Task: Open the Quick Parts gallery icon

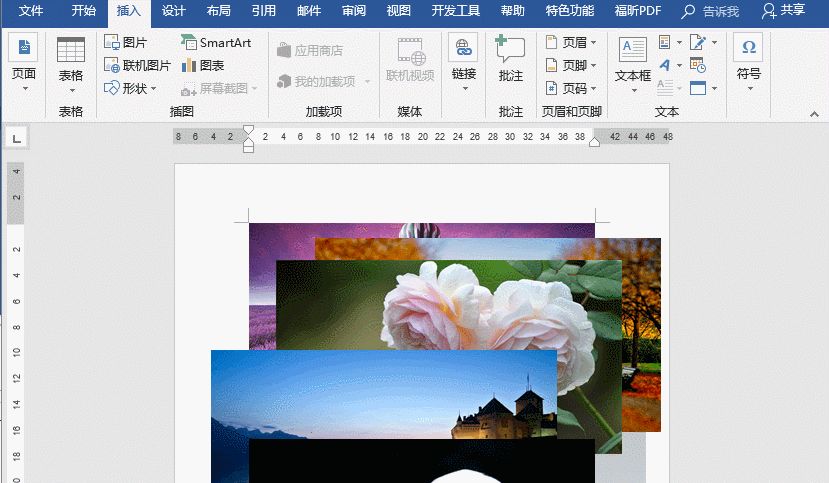Action: tap(665, 42)
